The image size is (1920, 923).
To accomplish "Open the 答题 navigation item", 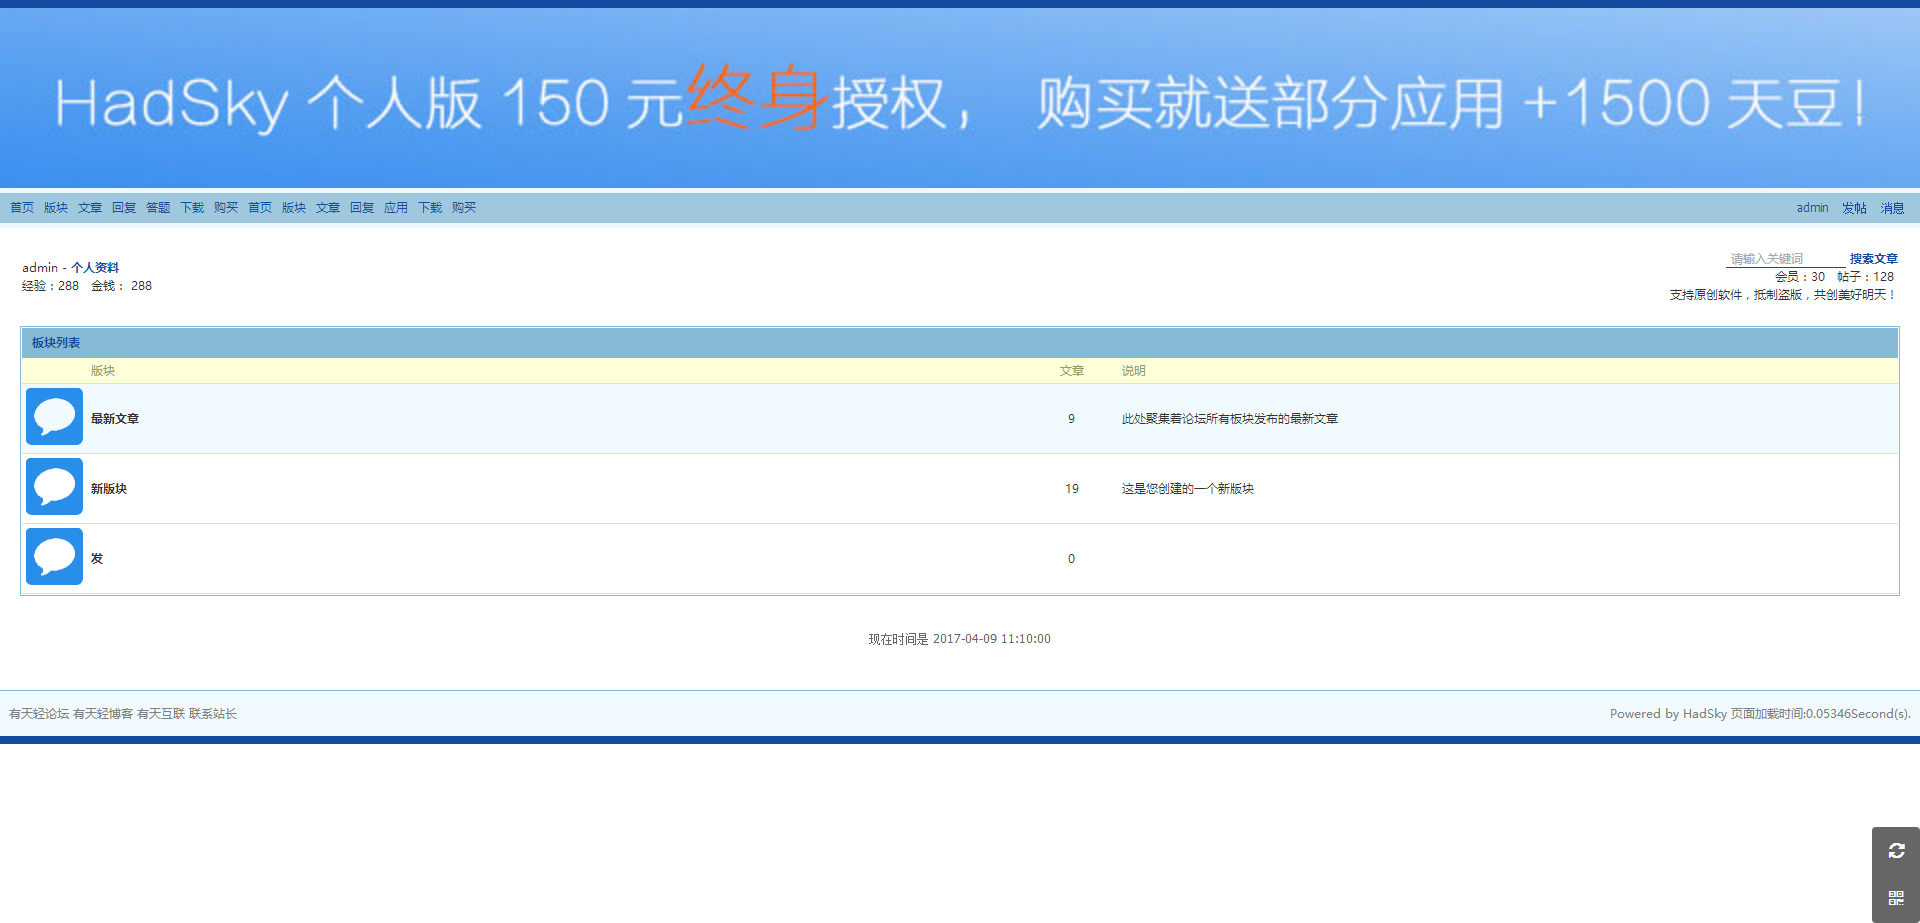I will (158, 208).
